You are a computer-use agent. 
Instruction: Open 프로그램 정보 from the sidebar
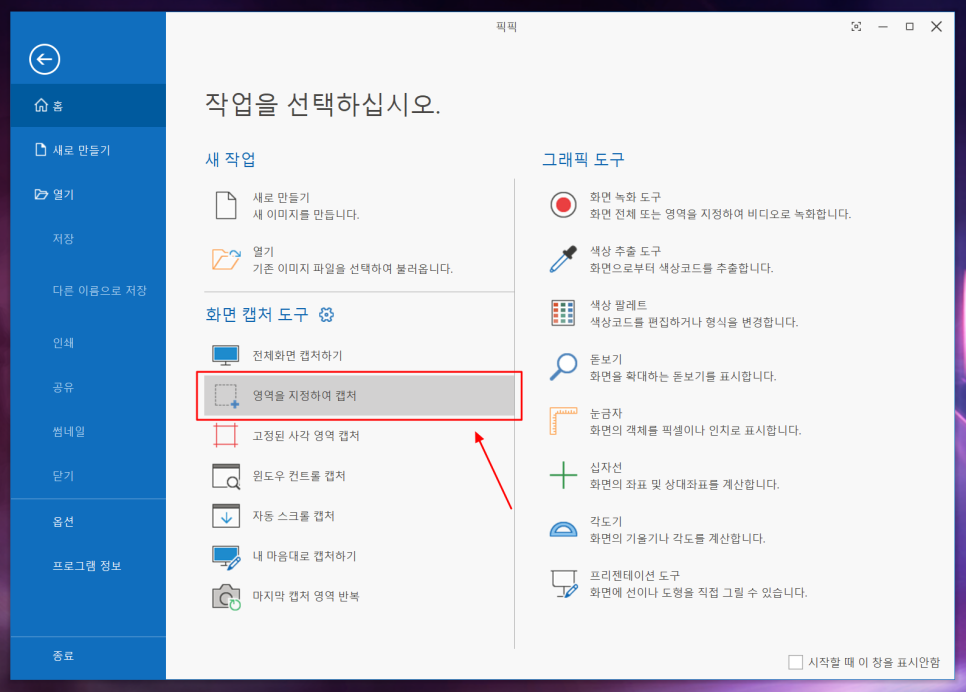pyautogui.click(x=88, y=566)
